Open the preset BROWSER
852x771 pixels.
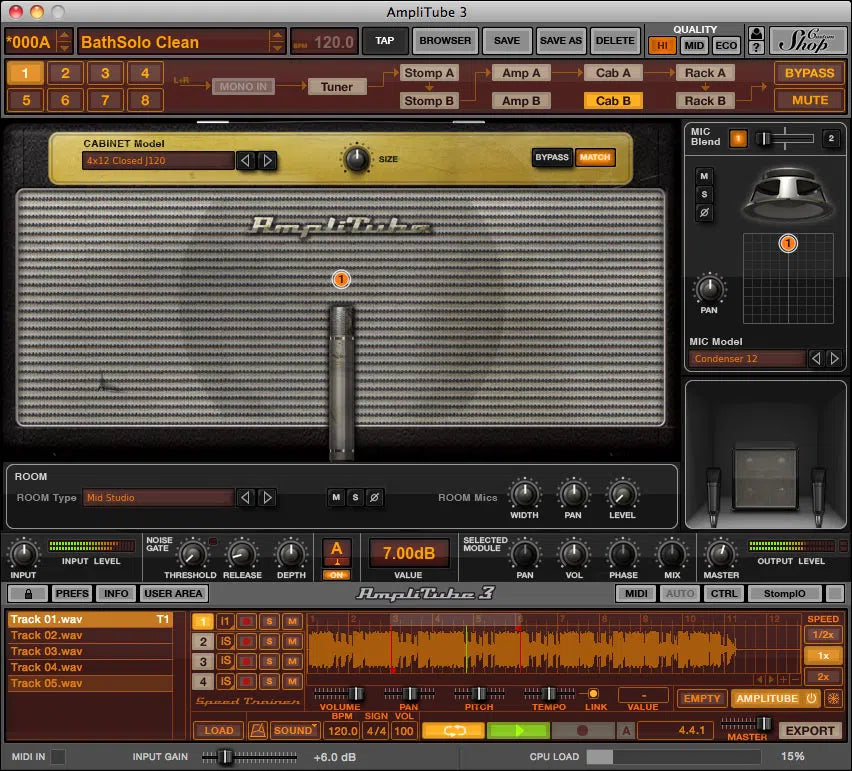(x=445, y=41)
